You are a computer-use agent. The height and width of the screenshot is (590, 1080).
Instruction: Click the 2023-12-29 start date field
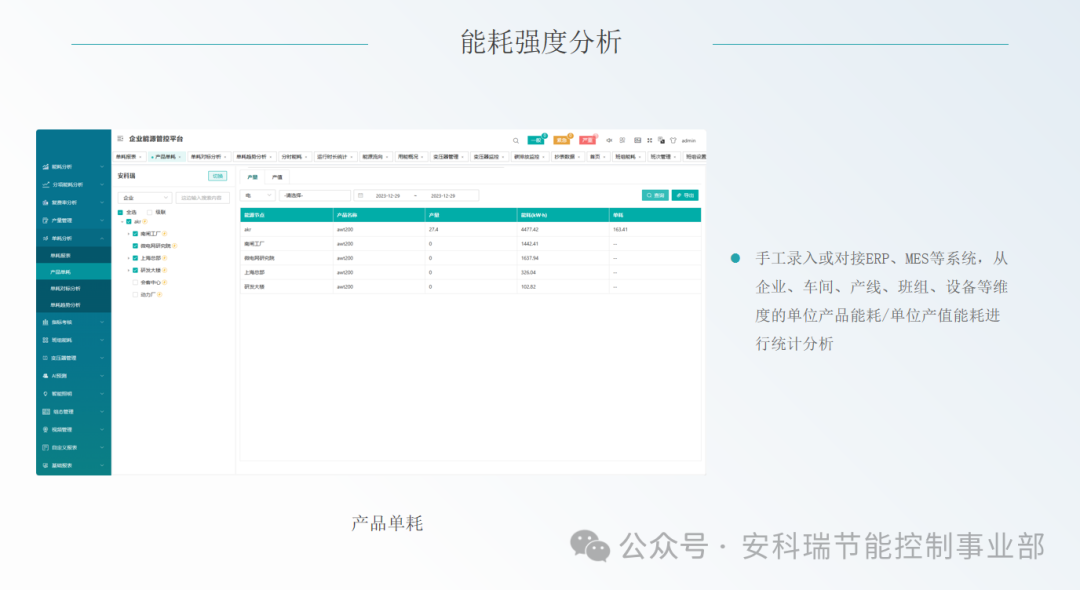(x=388, y=194)
